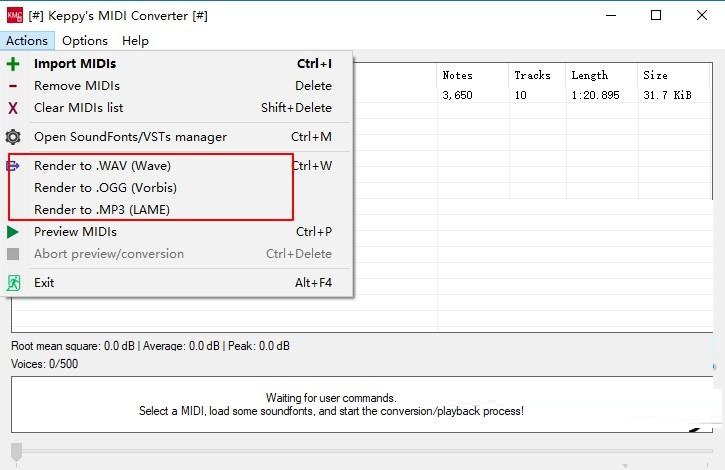Click the Exit menu item
Viewport: 725px width, 470px height.
pyautogui.click(x=178, y=283)
